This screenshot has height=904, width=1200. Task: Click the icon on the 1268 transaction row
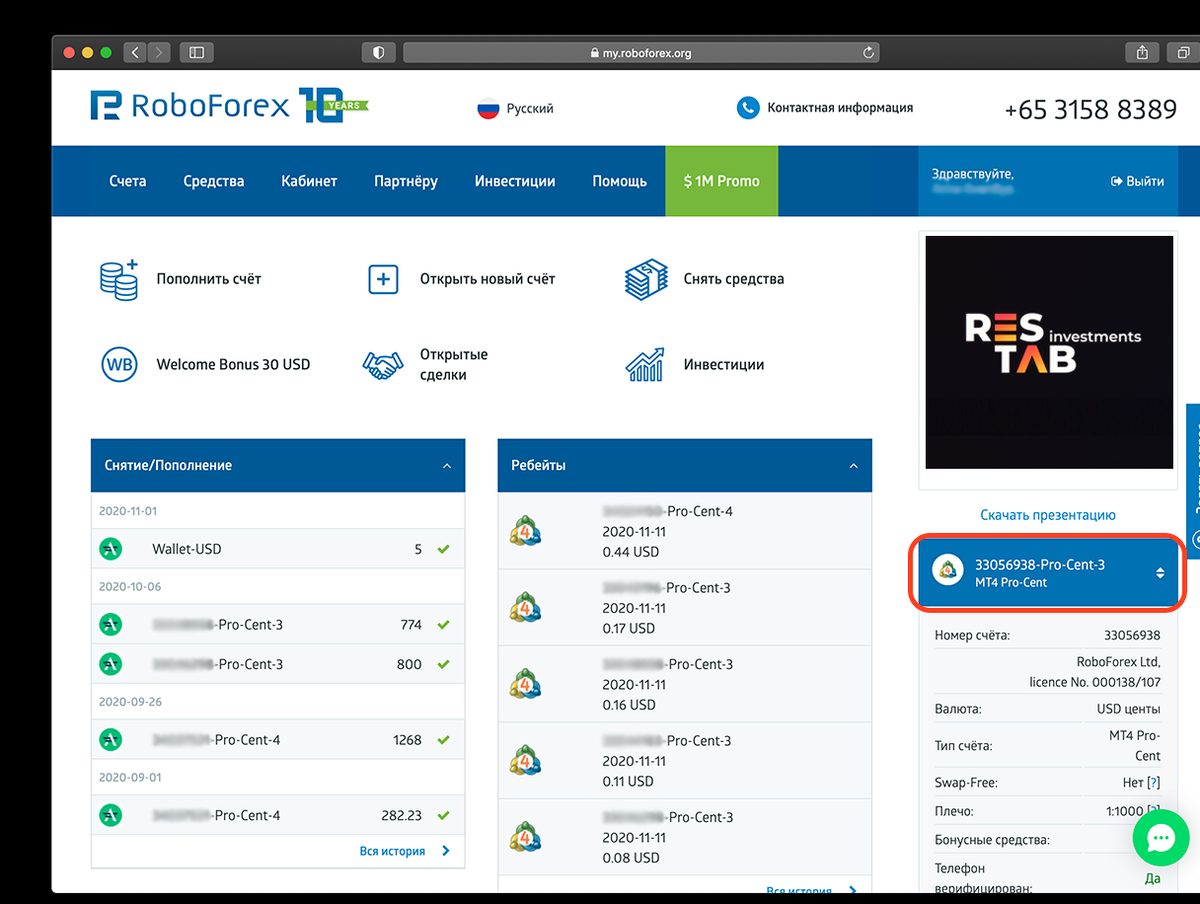pos(110,740)
